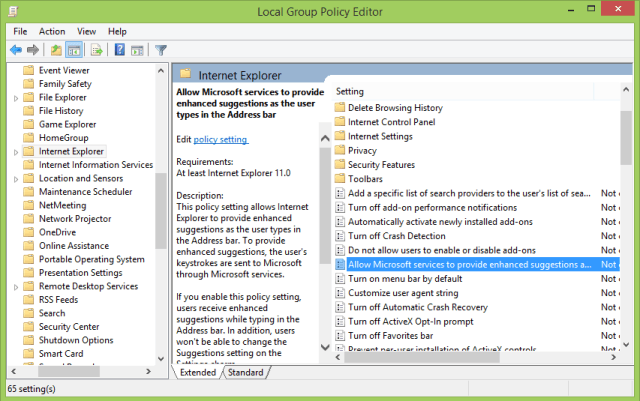640x401 pixels.
Task: Select Network Projector in the tree
Action: click(75, 218)
